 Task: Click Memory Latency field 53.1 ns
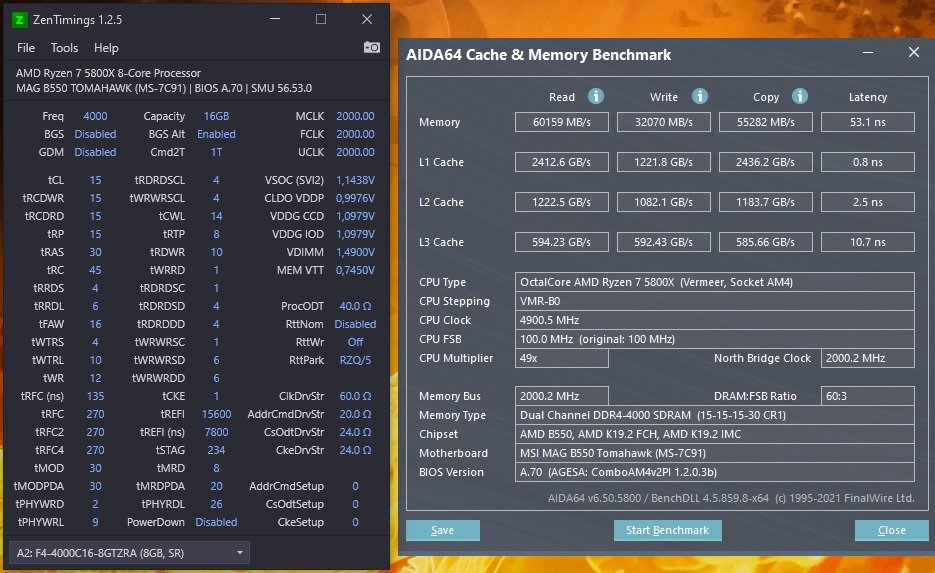point(868,122)
